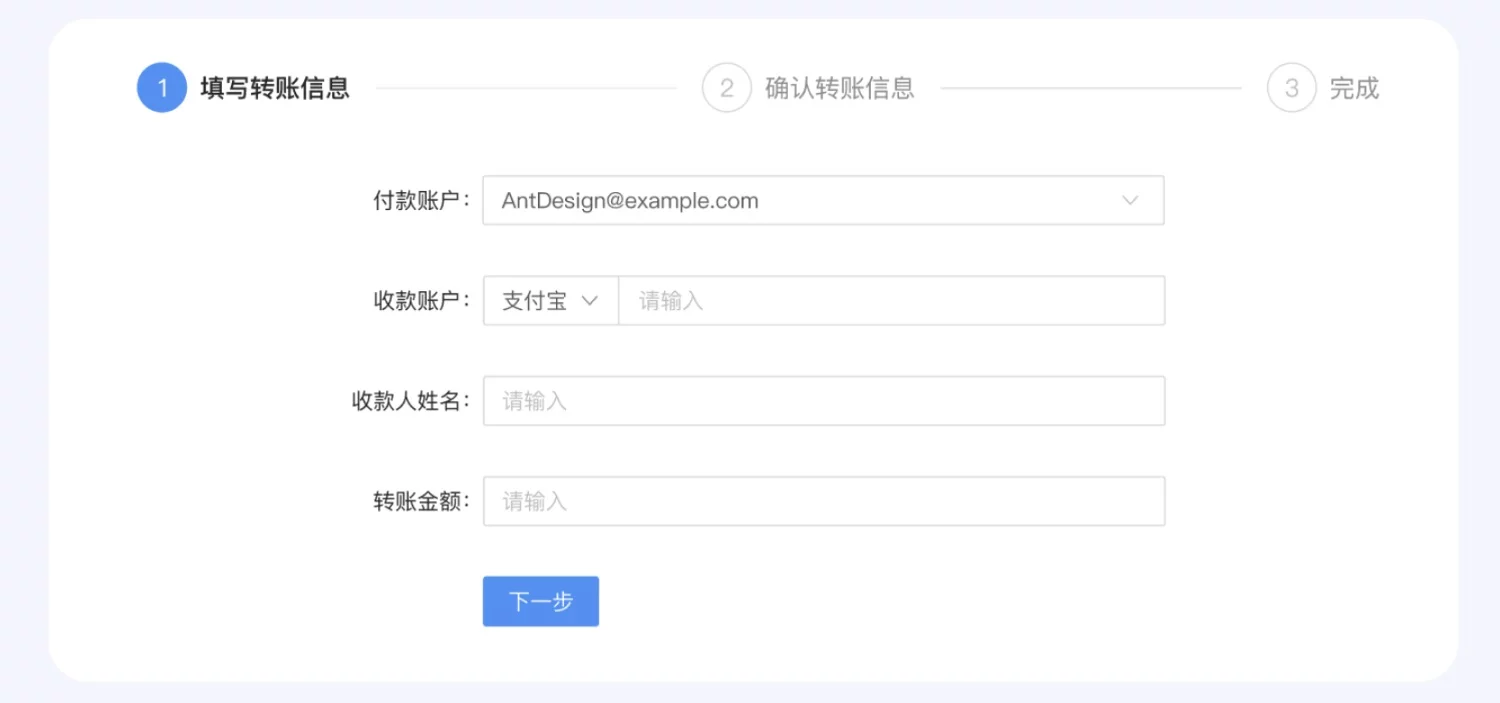
Task: Click the chevron beside 支付宝
Action: (x=590, y=300)
